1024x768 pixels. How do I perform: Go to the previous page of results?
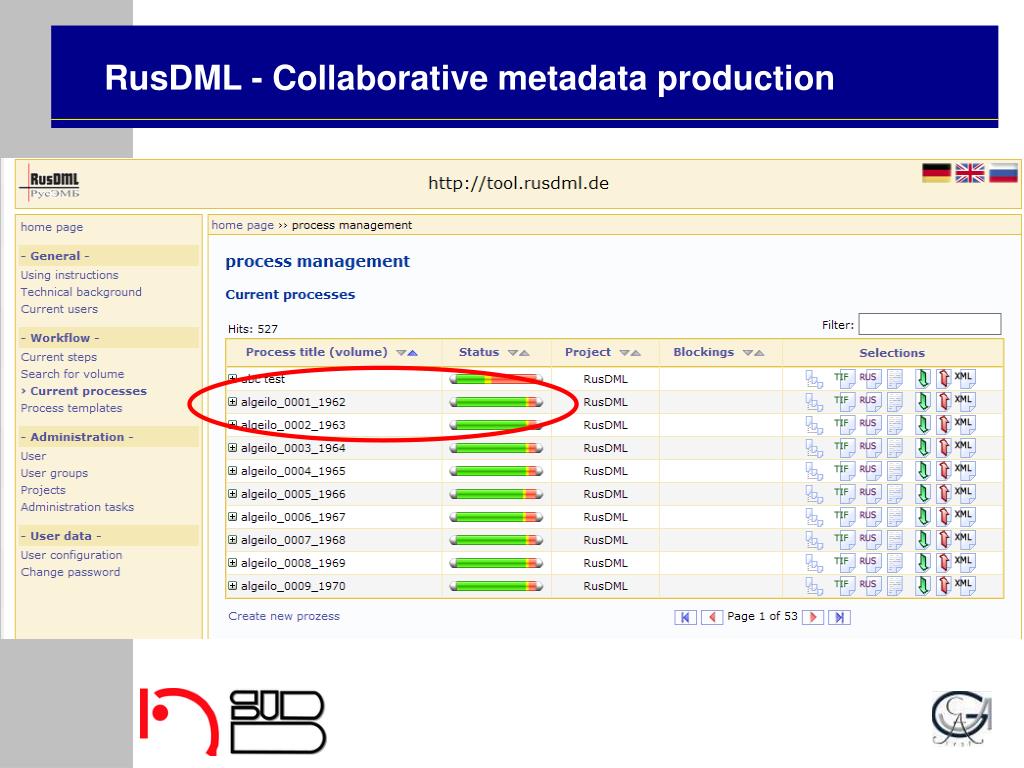pyautogui.click(x=712, y=617)
